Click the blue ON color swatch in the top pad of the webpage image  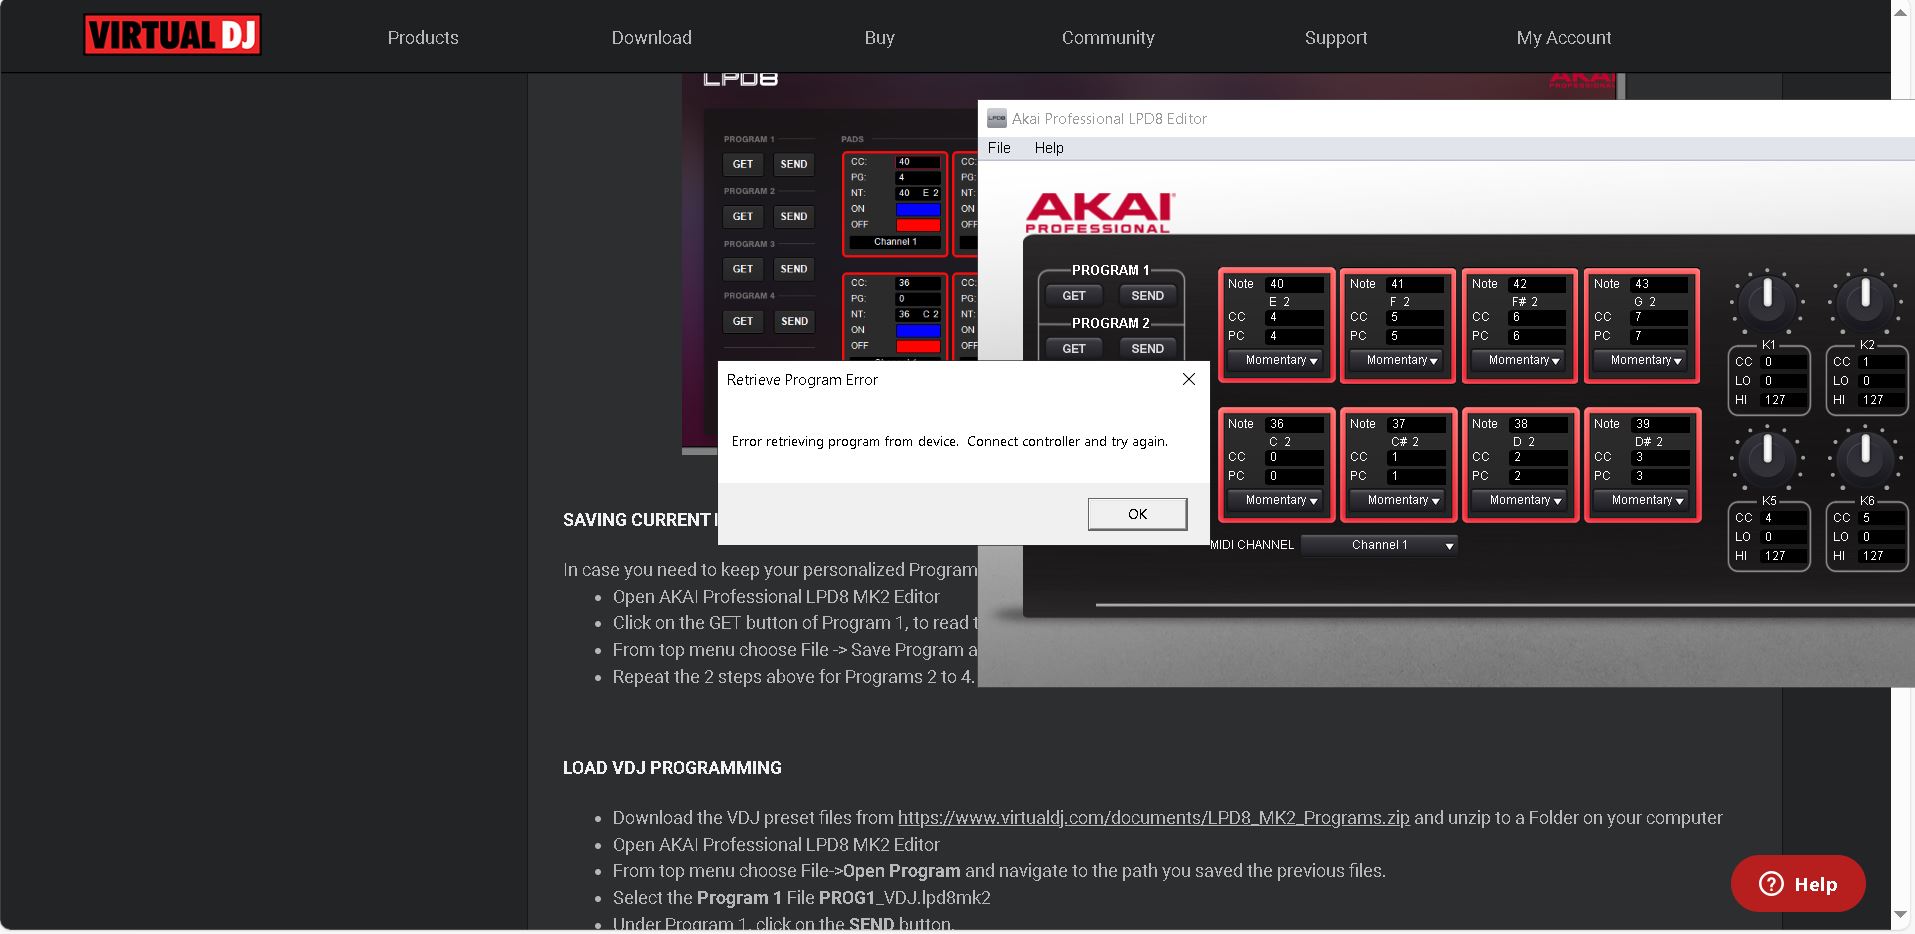[x=918, y=209]
